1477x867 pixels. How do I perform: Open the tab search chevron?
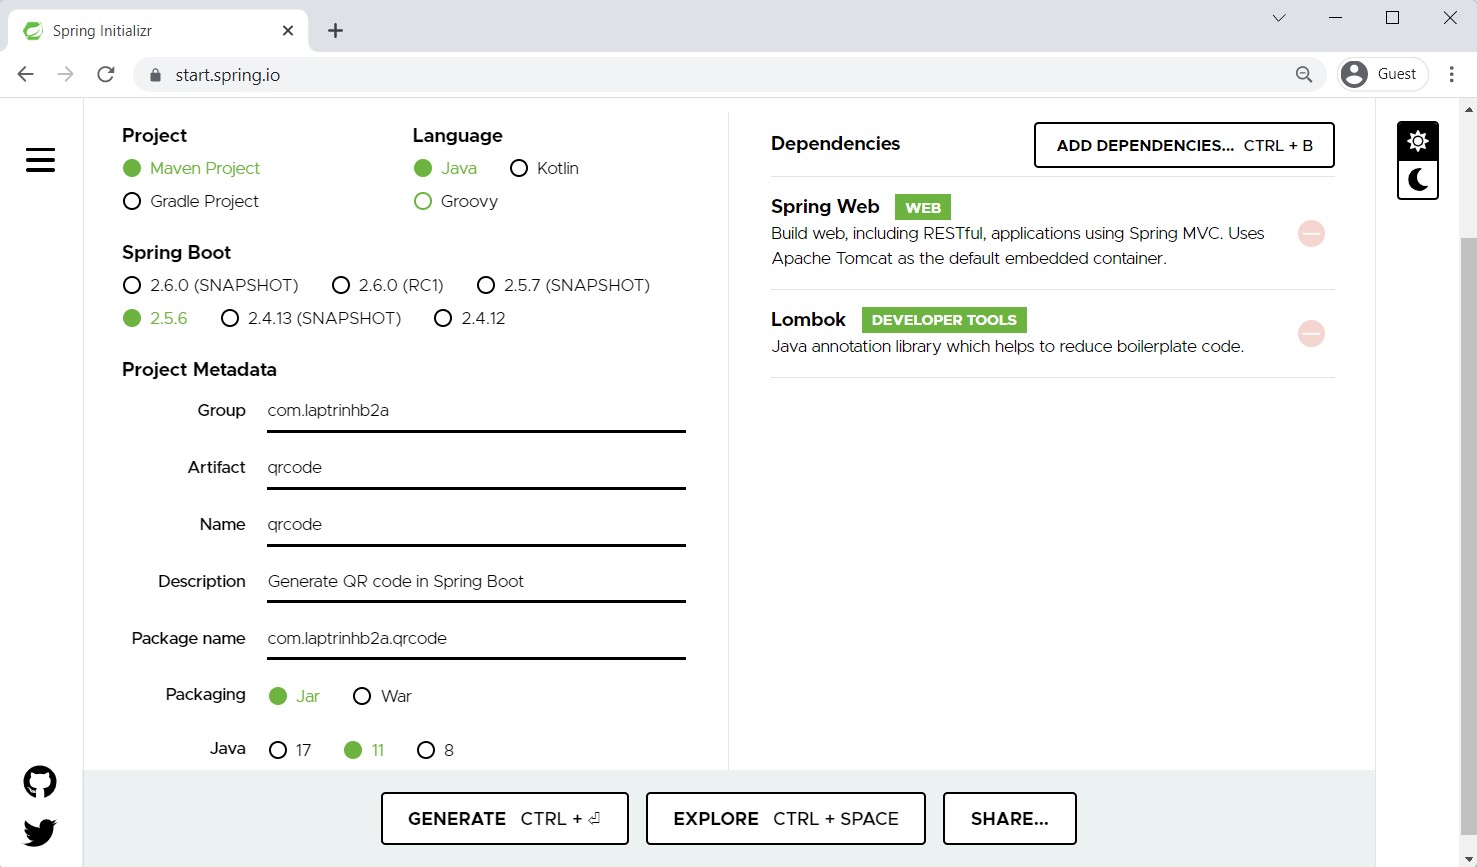[x=1279, y=18]
